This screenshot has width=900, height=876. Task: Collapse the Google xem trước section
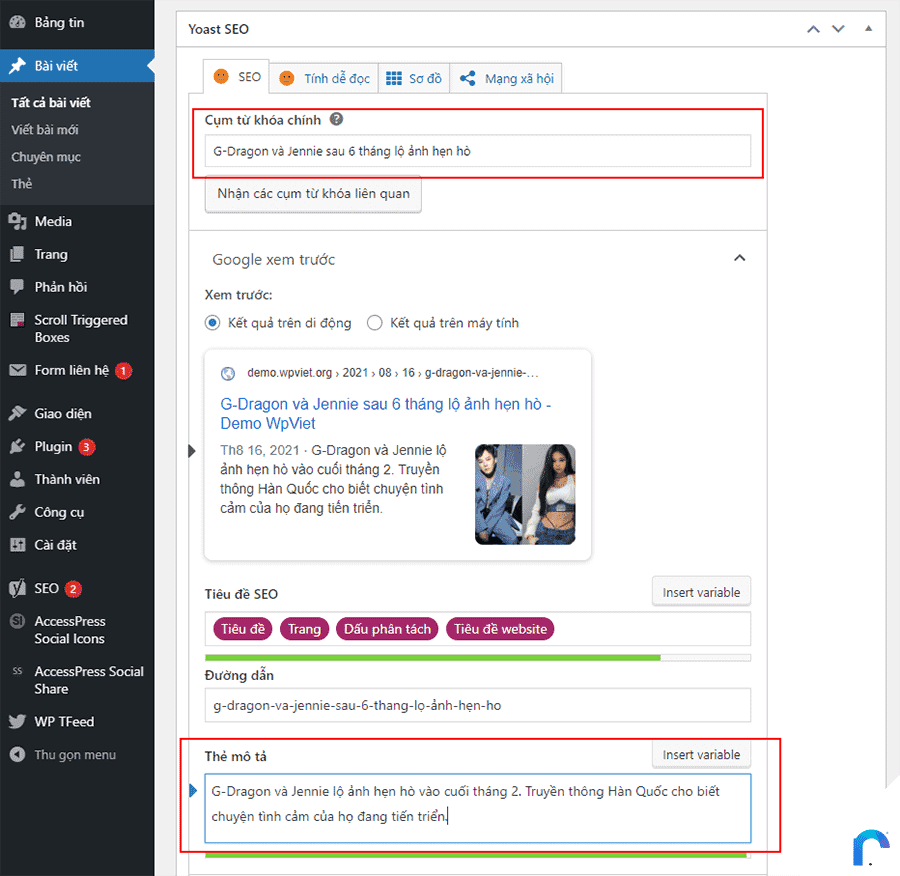click(740, 258)
